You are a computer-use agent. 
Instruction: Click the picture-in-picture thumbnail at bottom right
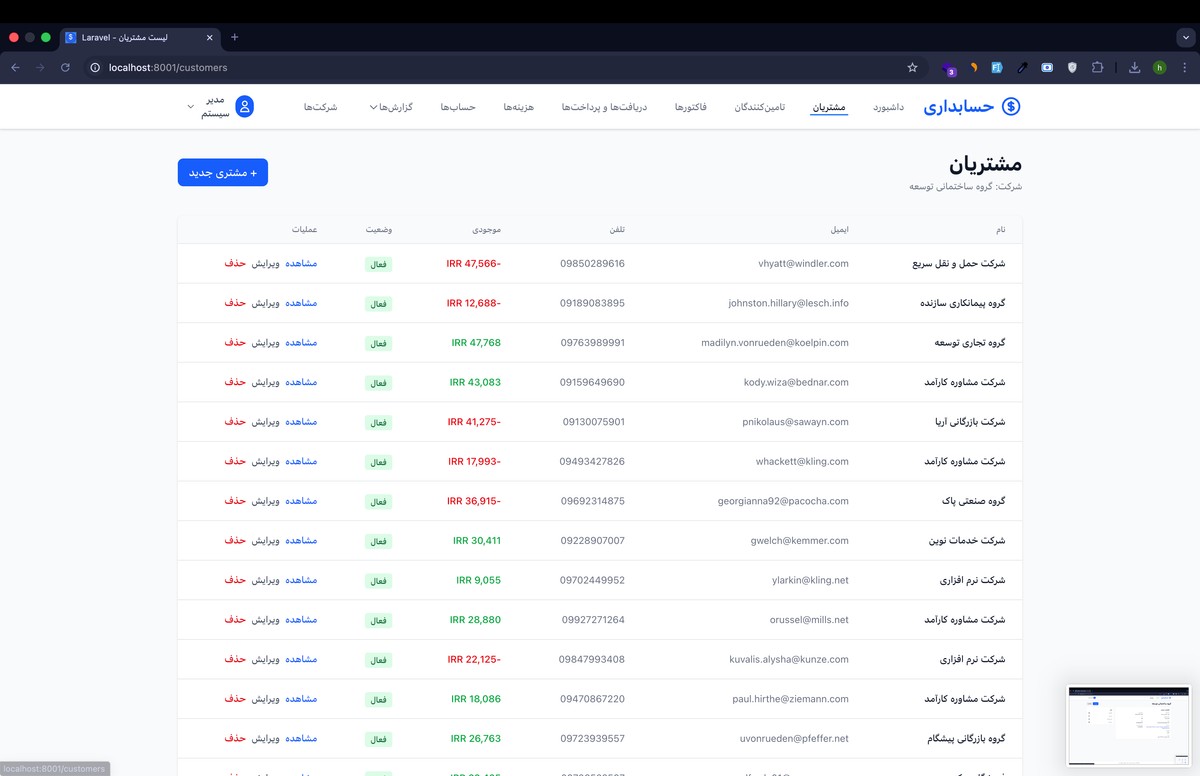coord(1129,725)
